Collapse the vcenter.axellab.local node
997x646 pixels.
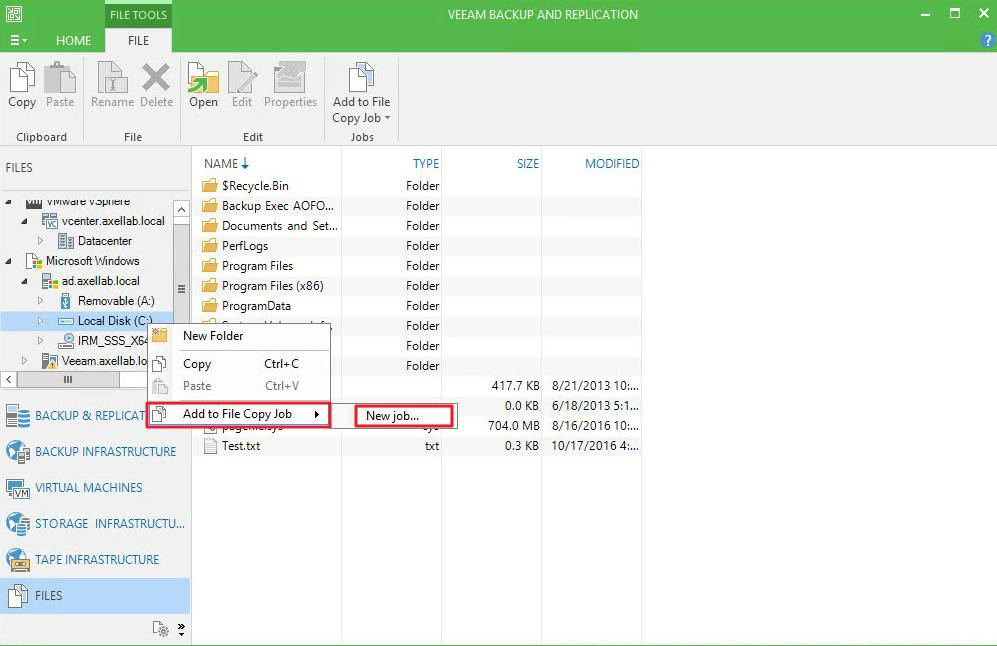(25, 221)
